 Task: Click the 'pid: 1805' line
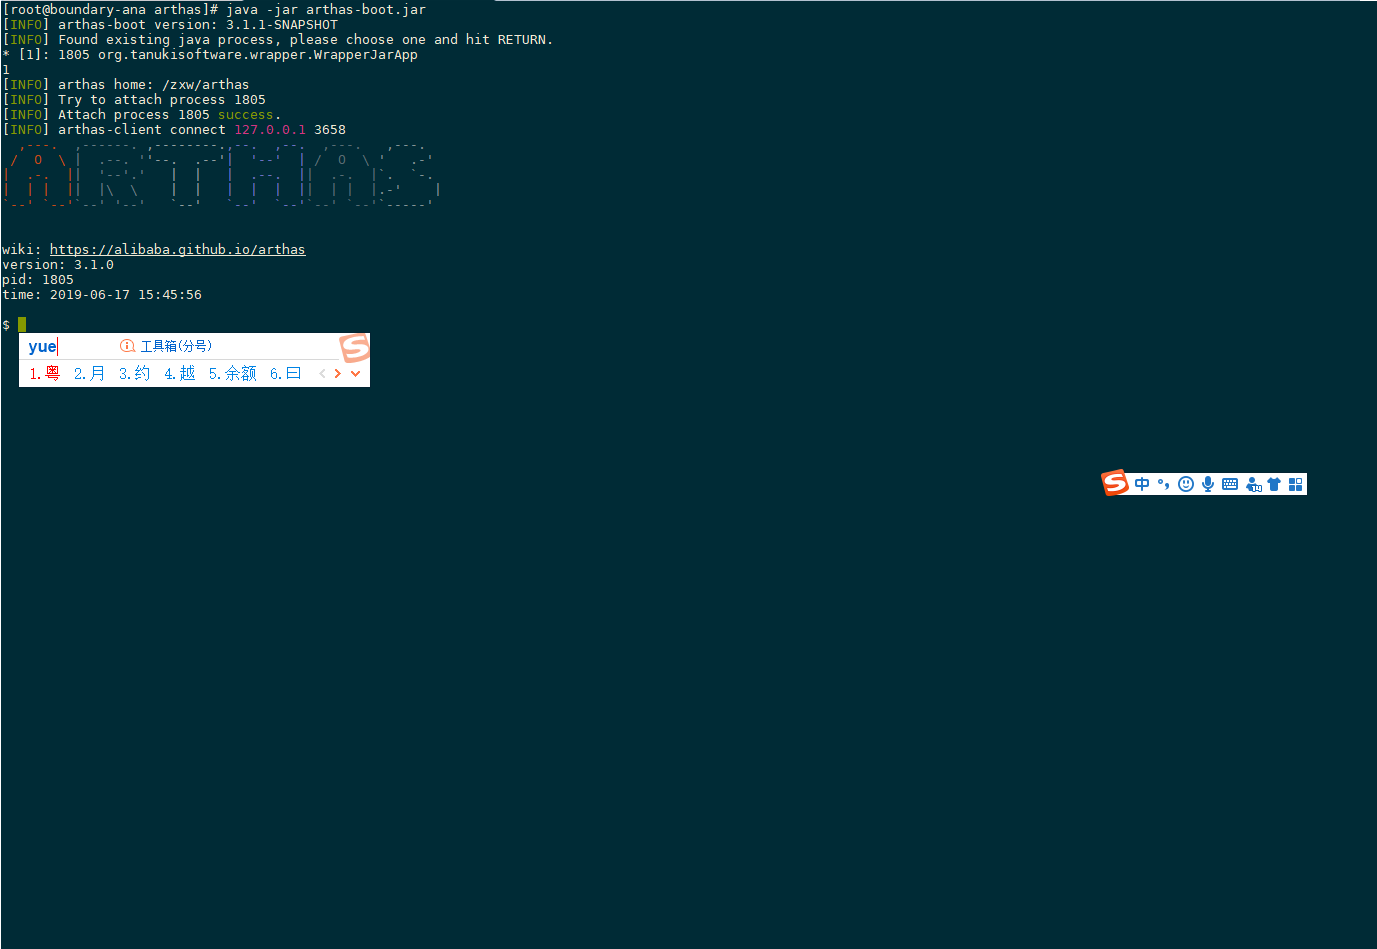38,280
